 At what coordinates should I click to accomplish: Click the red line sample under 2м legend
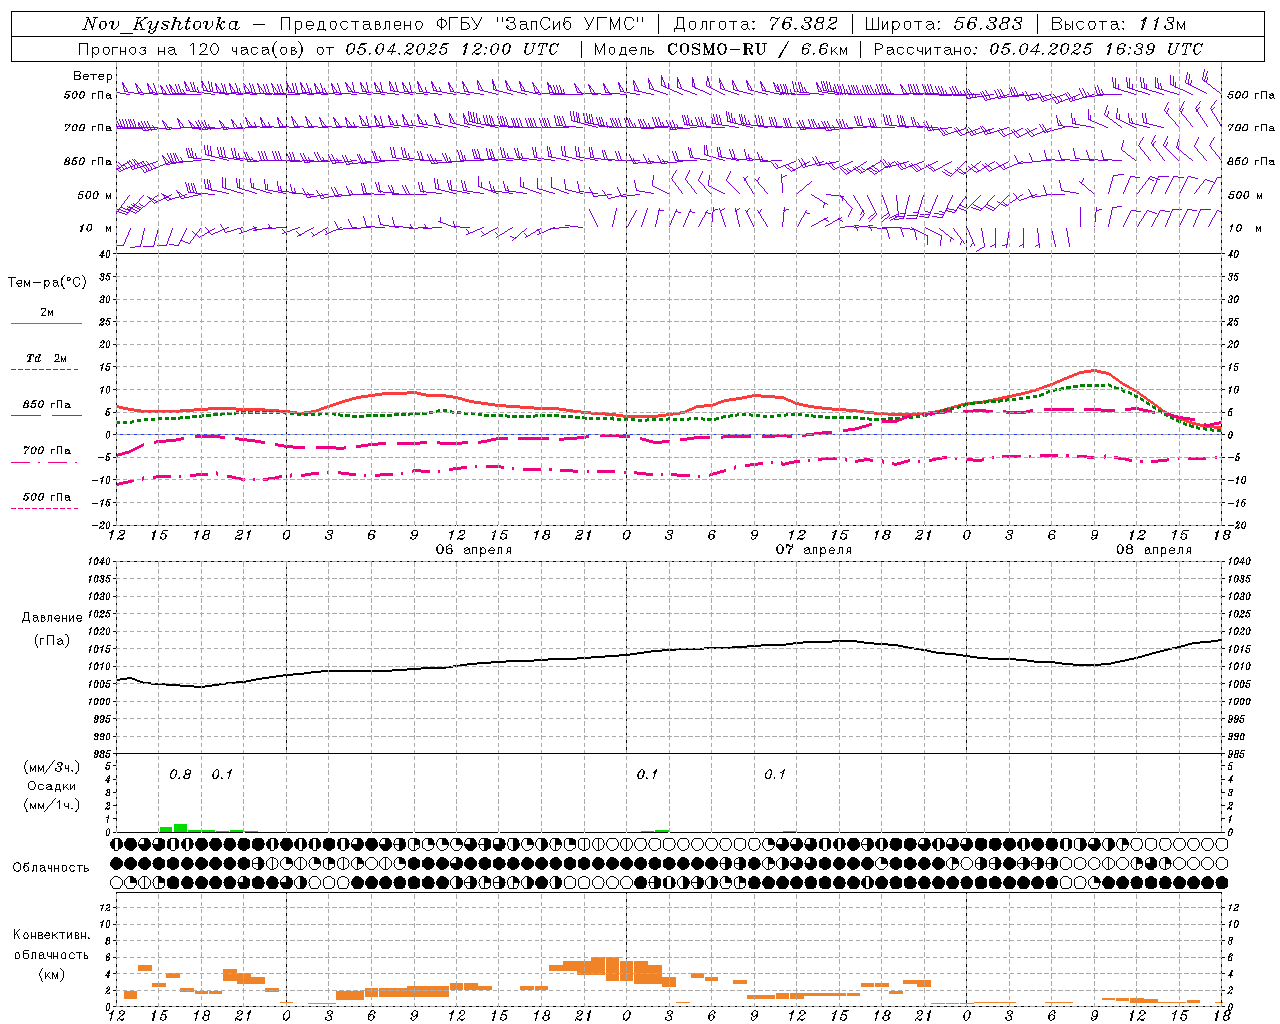(46, 324)
